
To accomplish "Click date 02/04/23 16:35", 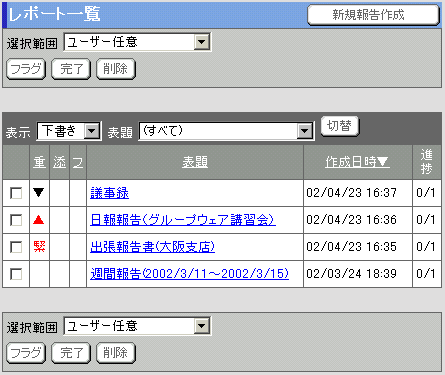I will 351,247.
